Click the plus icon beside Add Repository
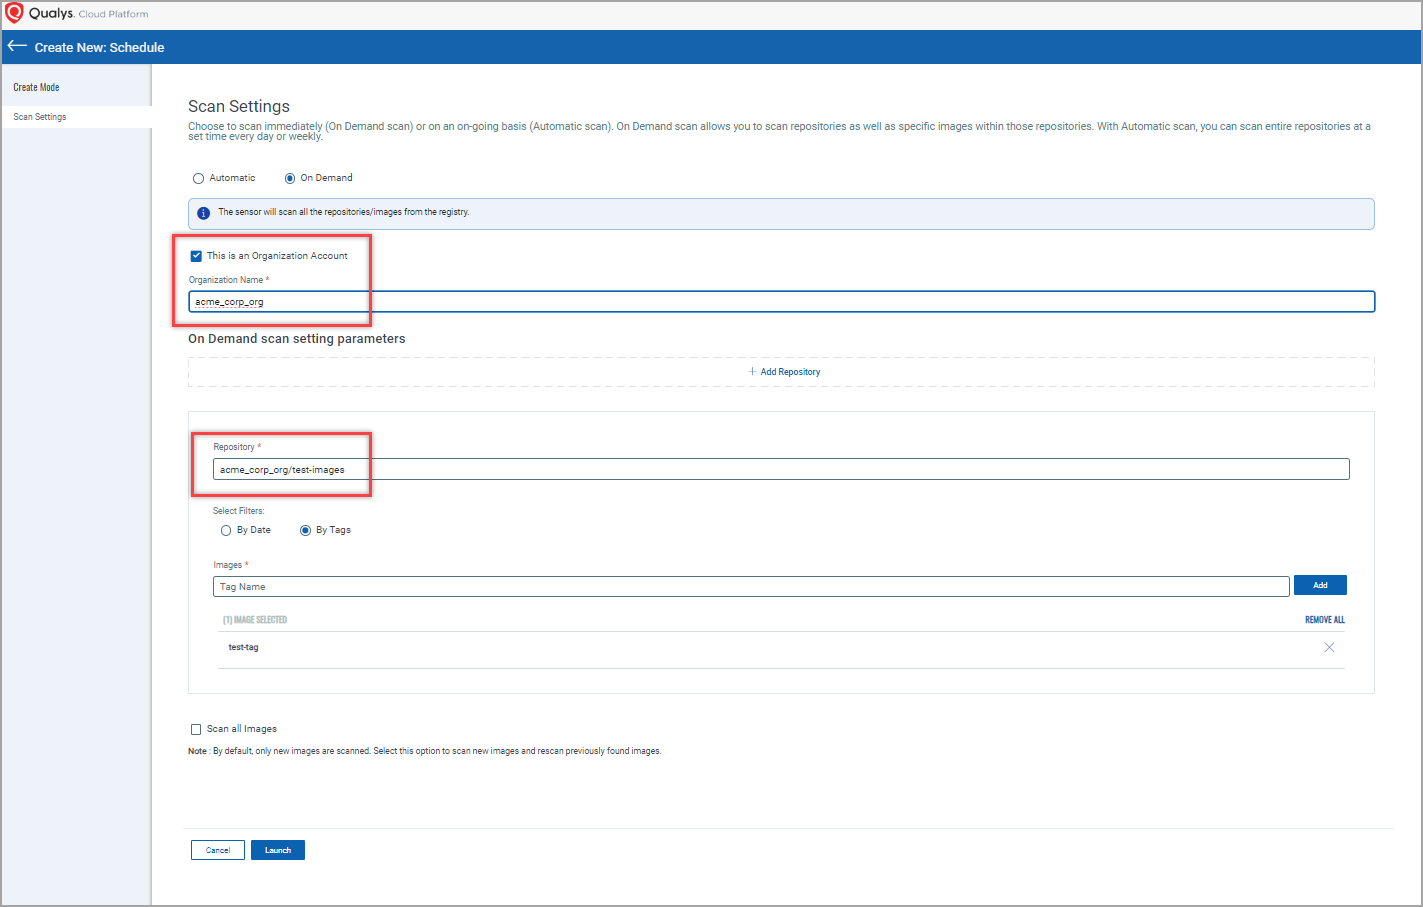Image resolution: width=1423 pixels, height=907 pixels. [752, 372]
